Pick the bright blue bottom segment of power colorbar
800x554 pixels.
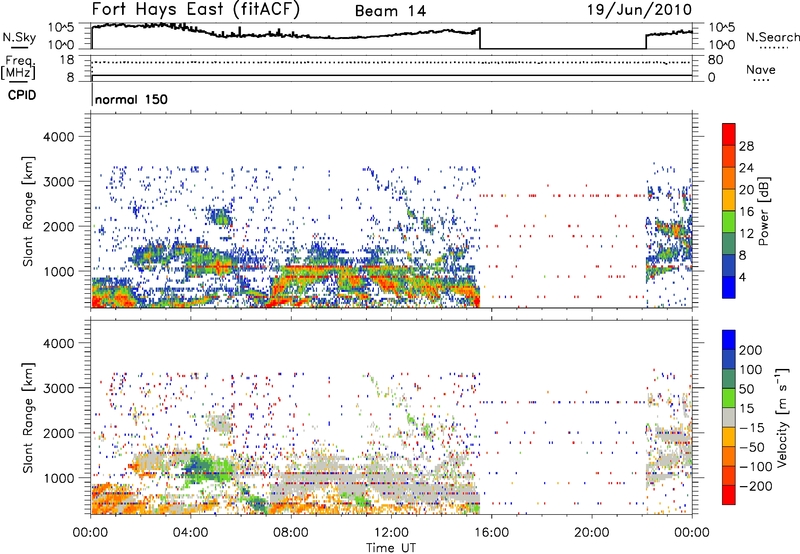[729, 287]
